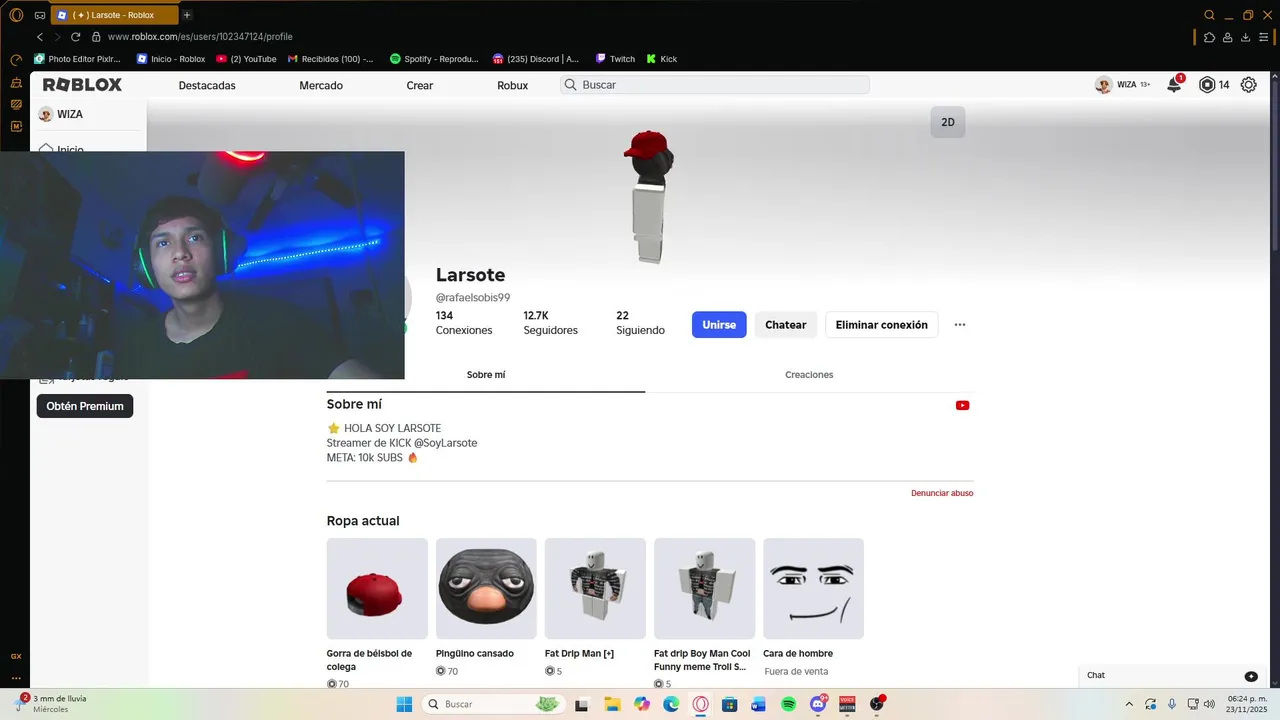Screen dimensions: 1280x720
Task: Open the Twitch bookmark
Action: [x=616, y=59]
